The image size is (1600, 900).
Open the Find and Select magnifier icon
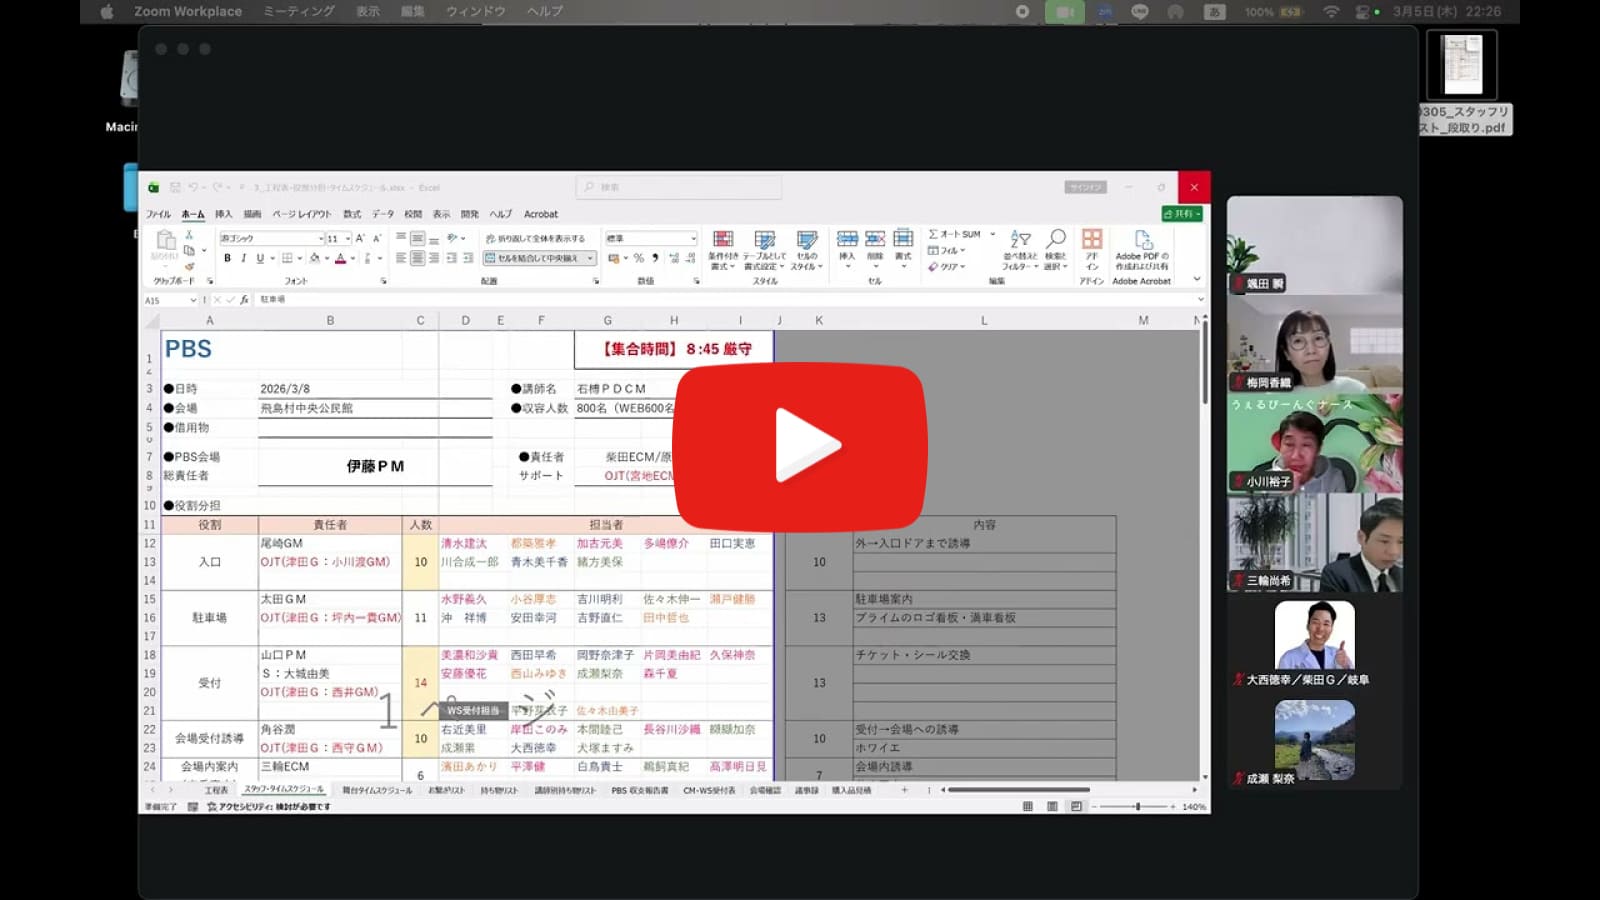[1056, 239]
